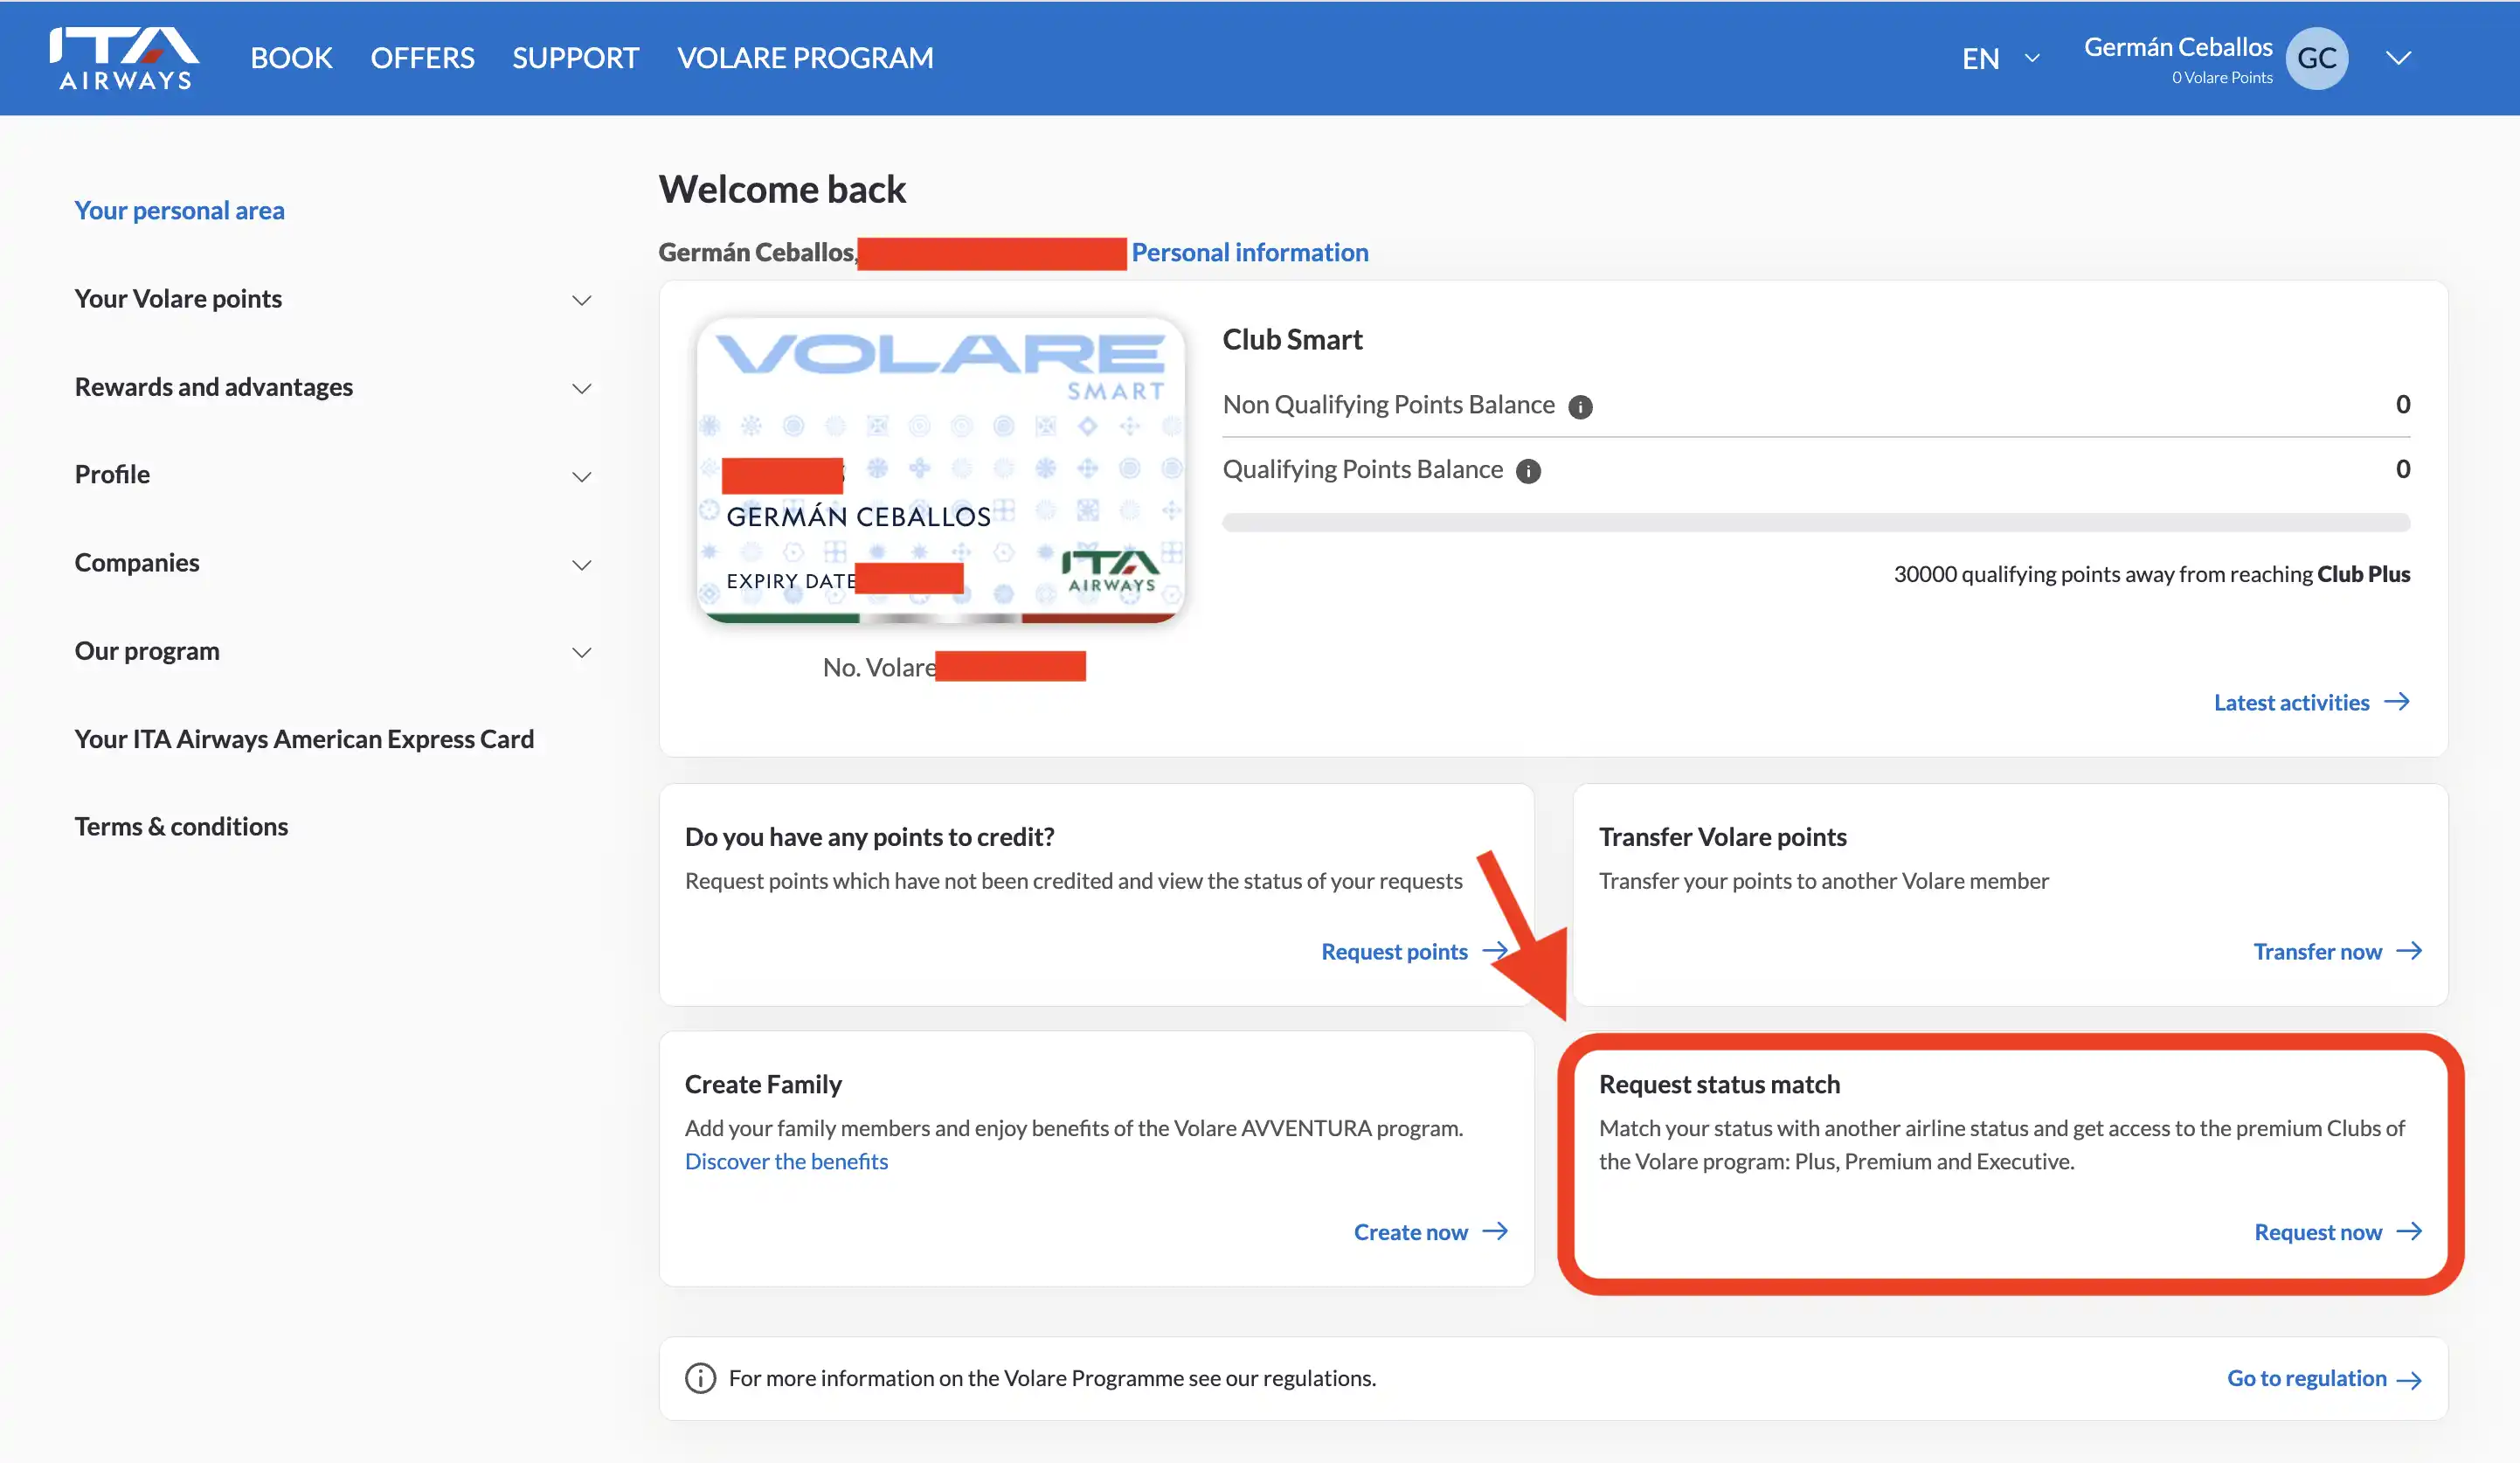Viewport: 2520px width, 1463px height.
Task: Open the ITA Airways logo homepage
Action: tap(124, 58)
